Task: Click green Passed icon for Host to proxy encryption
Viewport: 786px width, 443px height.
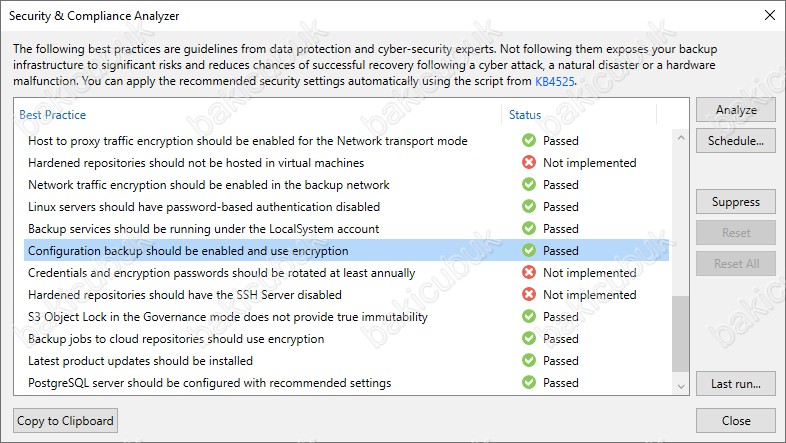Action: click(528, 140)
